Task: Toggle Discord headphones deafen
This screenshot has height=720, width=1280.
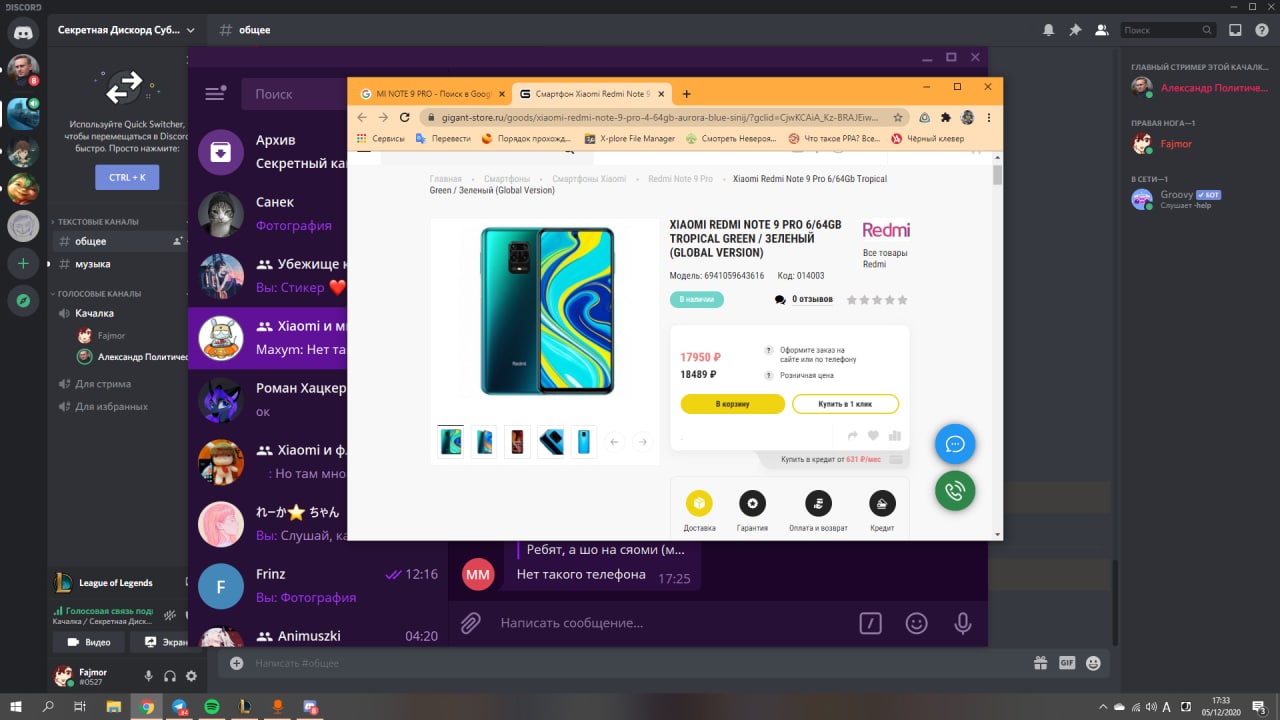Action: pos(170,677)
